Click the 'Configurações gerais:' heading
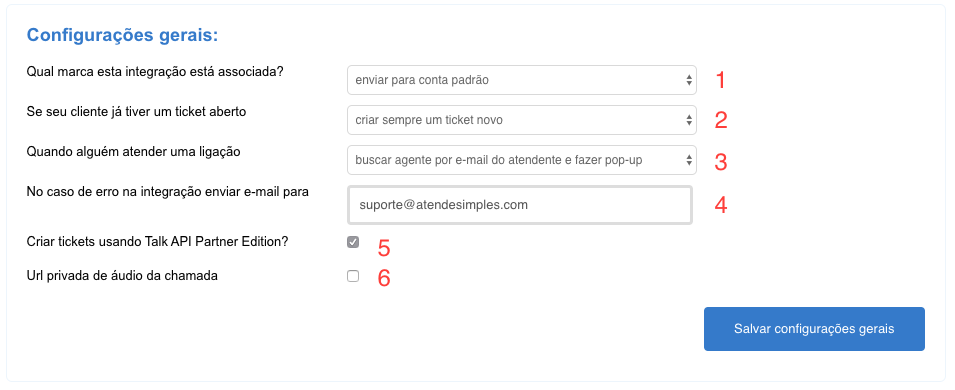 122,35
